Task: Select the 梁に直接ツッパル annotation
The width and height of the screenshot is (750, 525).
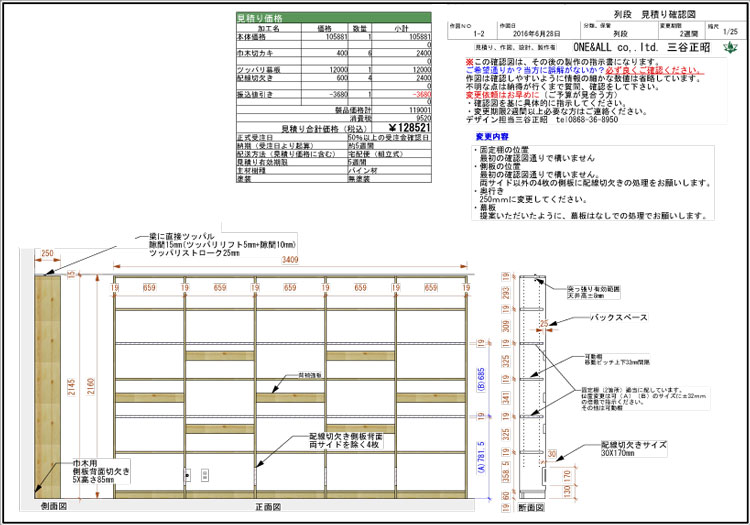Action: (x=181, y=236)
